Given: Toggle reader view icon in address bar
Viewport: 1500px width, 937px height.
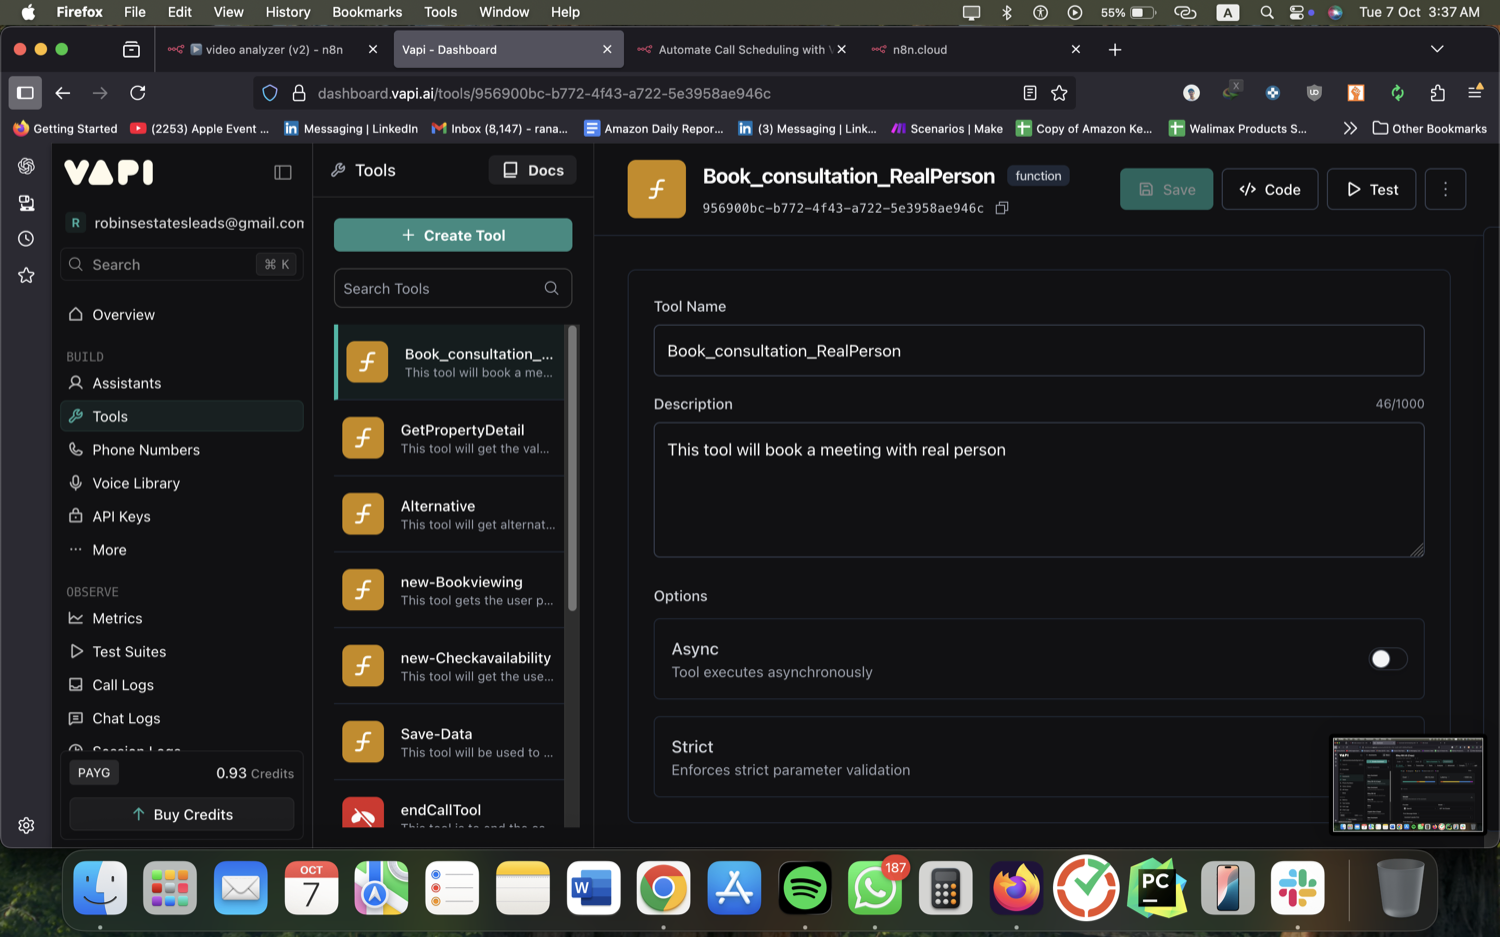Looking at the screenshot, I should click(1029, 93).
